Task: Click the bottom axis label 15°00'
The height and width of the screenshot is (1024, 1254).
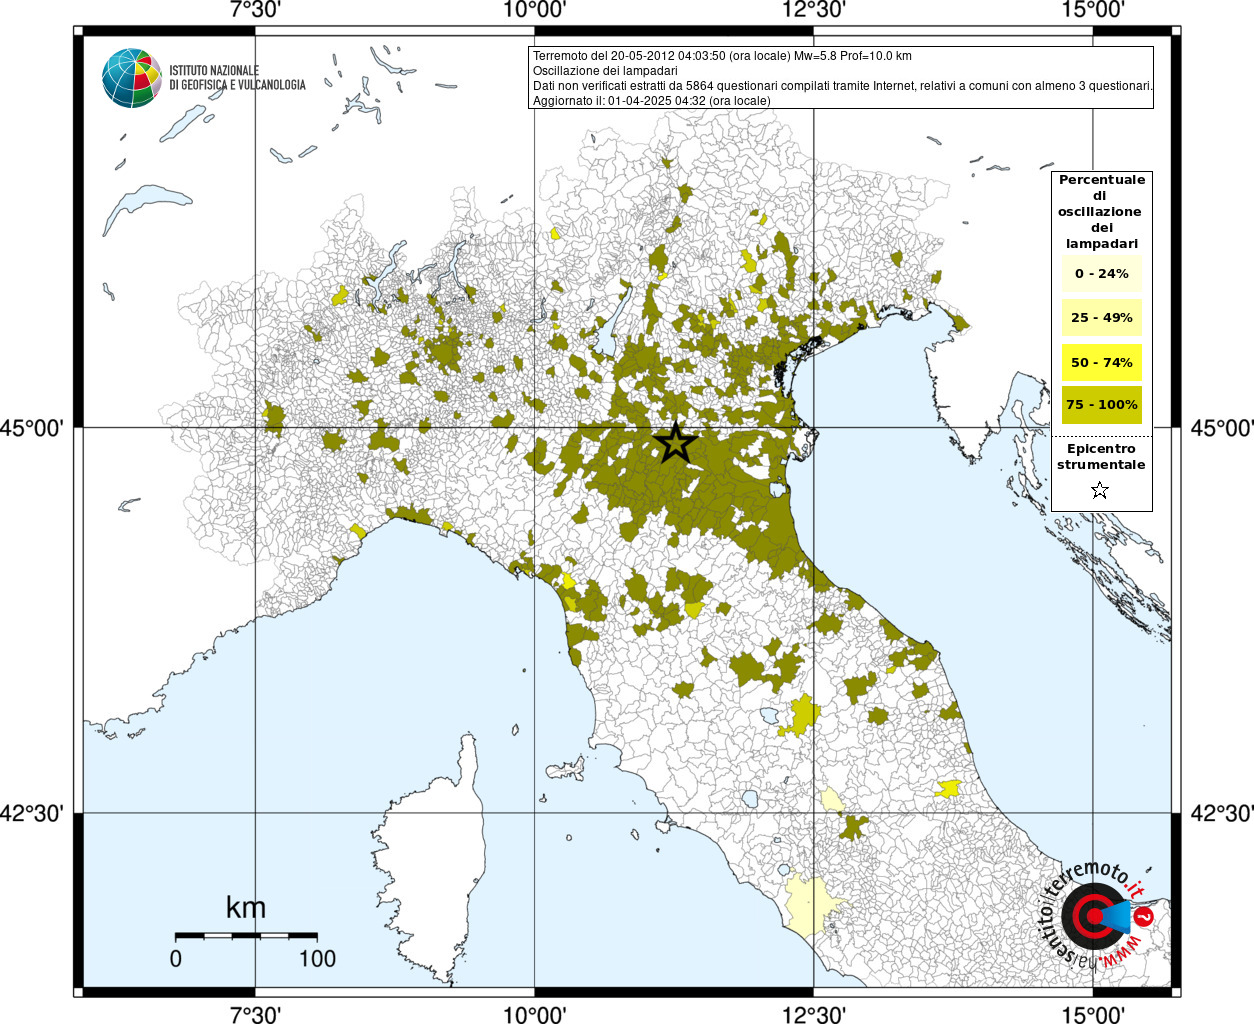Action: point(1093,1014)
